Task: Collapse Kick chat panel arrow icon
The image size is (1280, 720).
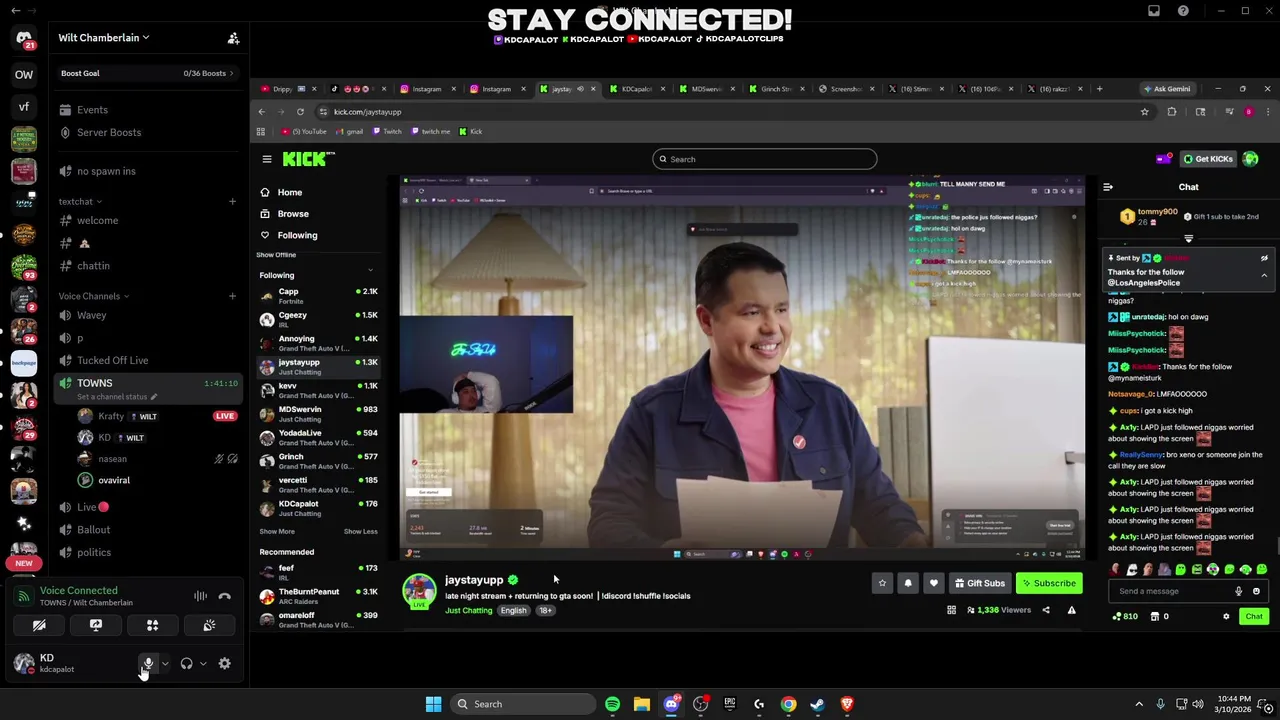Action: pyautogui.click(x=1108, y=187)
